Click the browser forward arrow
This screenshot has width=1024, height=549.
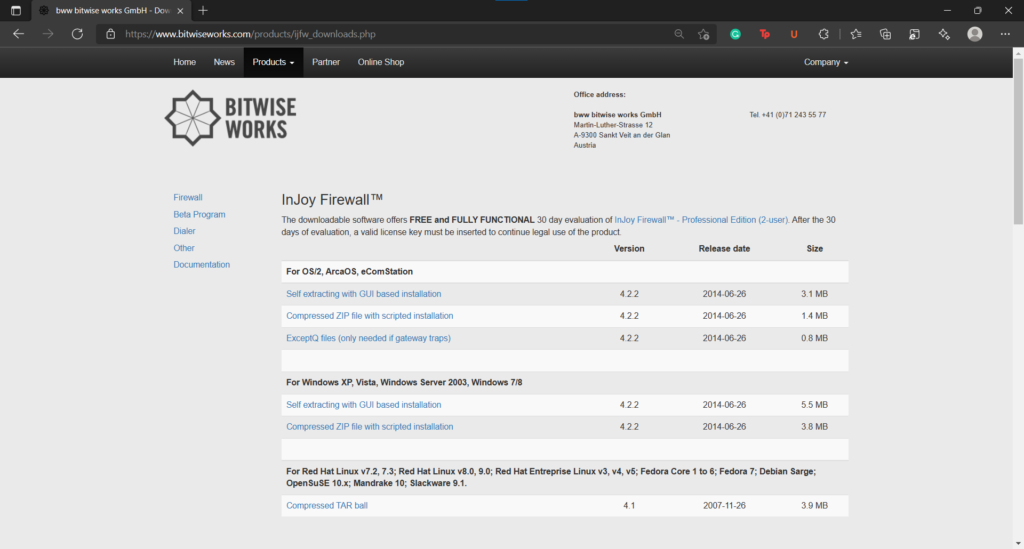[x=48, y=34]
